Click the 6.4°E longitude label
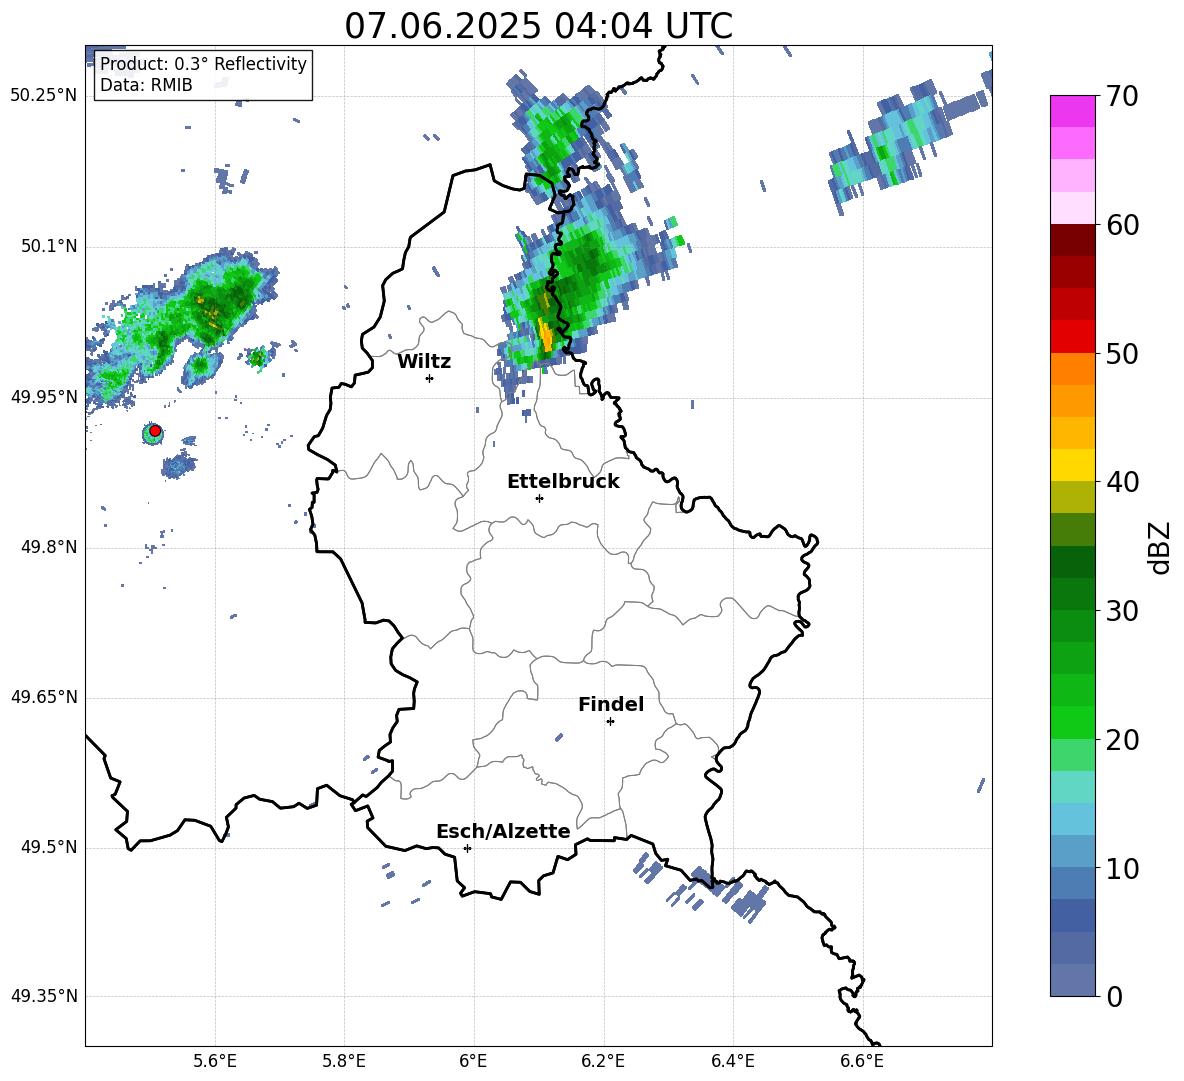Viewport: 1184px width, 1081px height. (x=732, y=1061)
